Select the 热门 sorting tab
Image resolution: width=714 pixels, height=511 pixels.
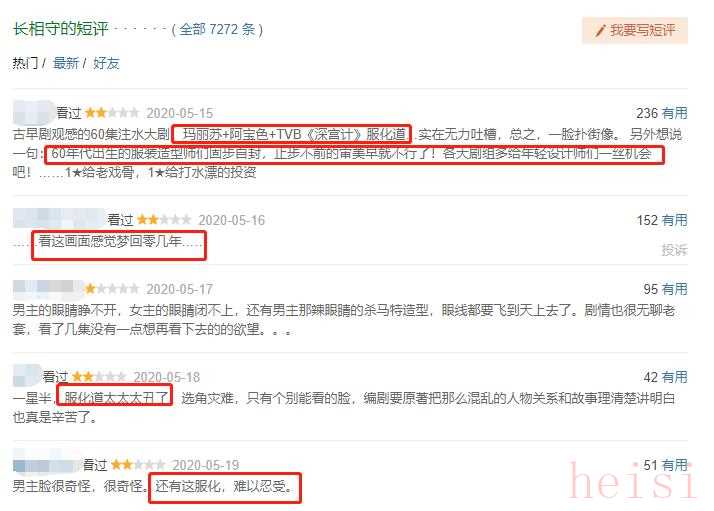[x=26, y=63]
